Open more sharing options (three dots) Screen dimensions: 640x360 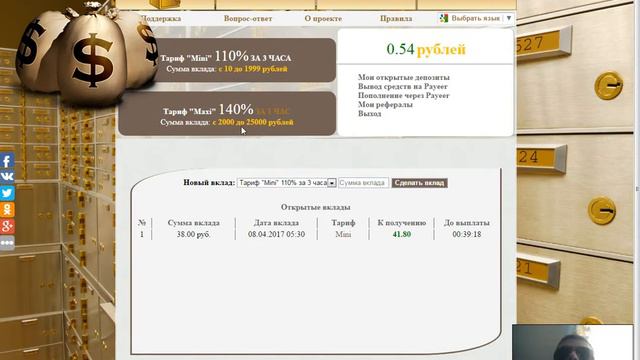[x=7, y=242]
